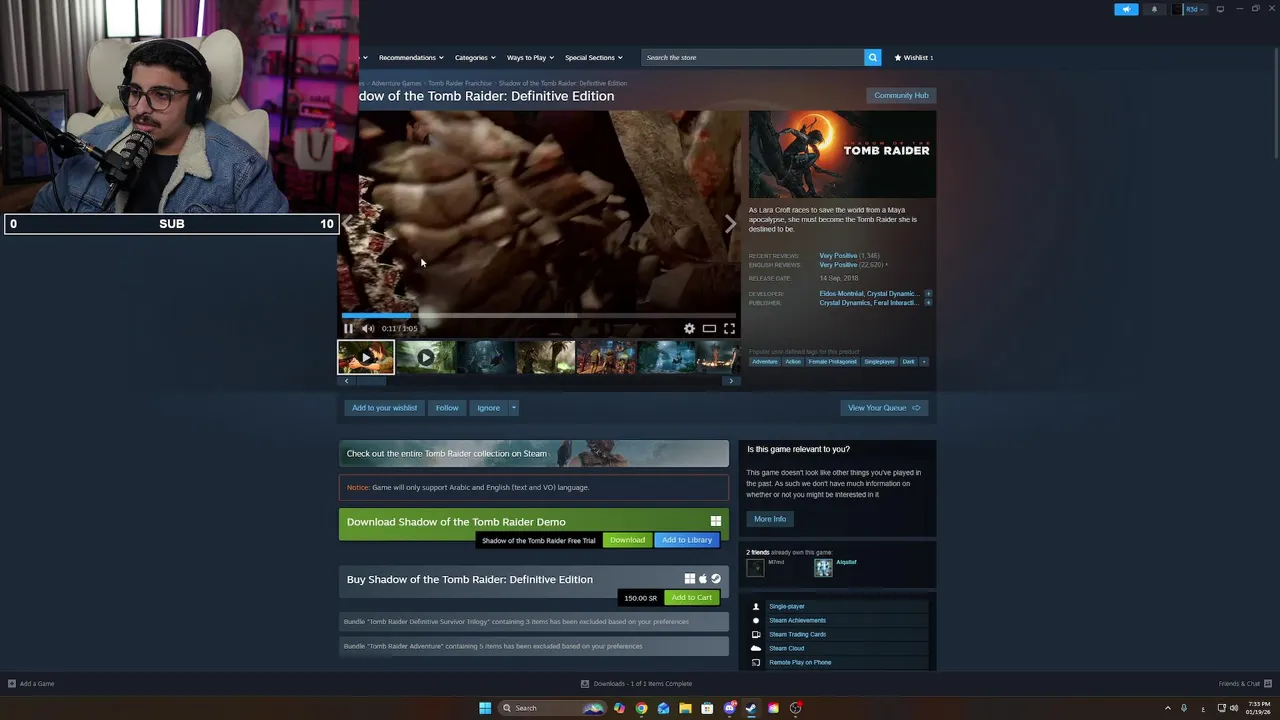Seek on the trailer progress bar
The image size is (1280, 720).
coord(538,315)
